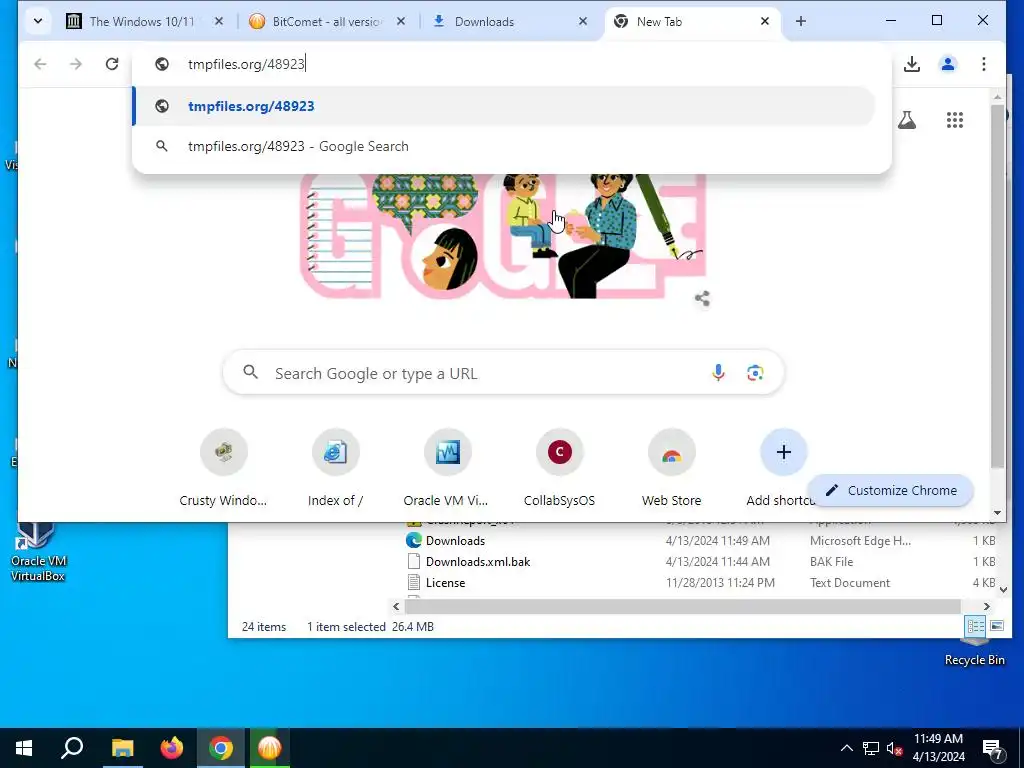Switch to Chrome in the taskbar

(221, 748)
